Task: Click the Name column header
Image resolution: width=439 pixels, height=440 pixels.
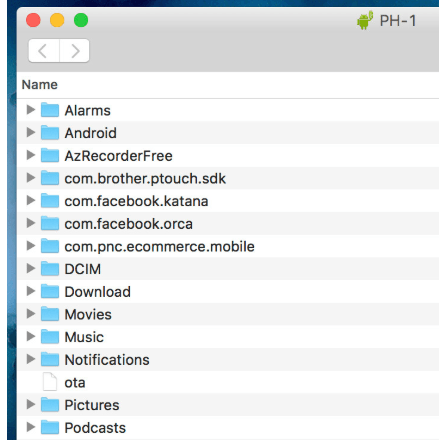Action: coord(40,85)
